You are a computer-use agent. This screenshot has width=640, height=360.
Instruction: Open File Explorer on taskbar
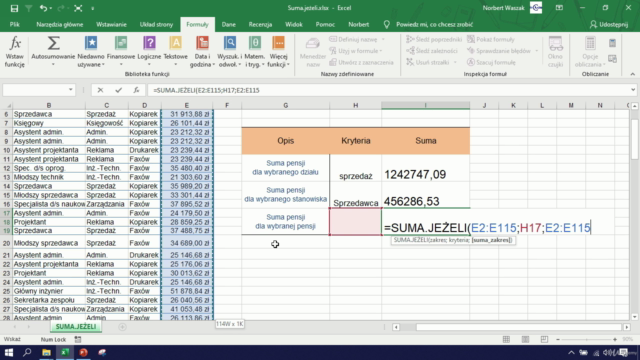coord(46,353)
